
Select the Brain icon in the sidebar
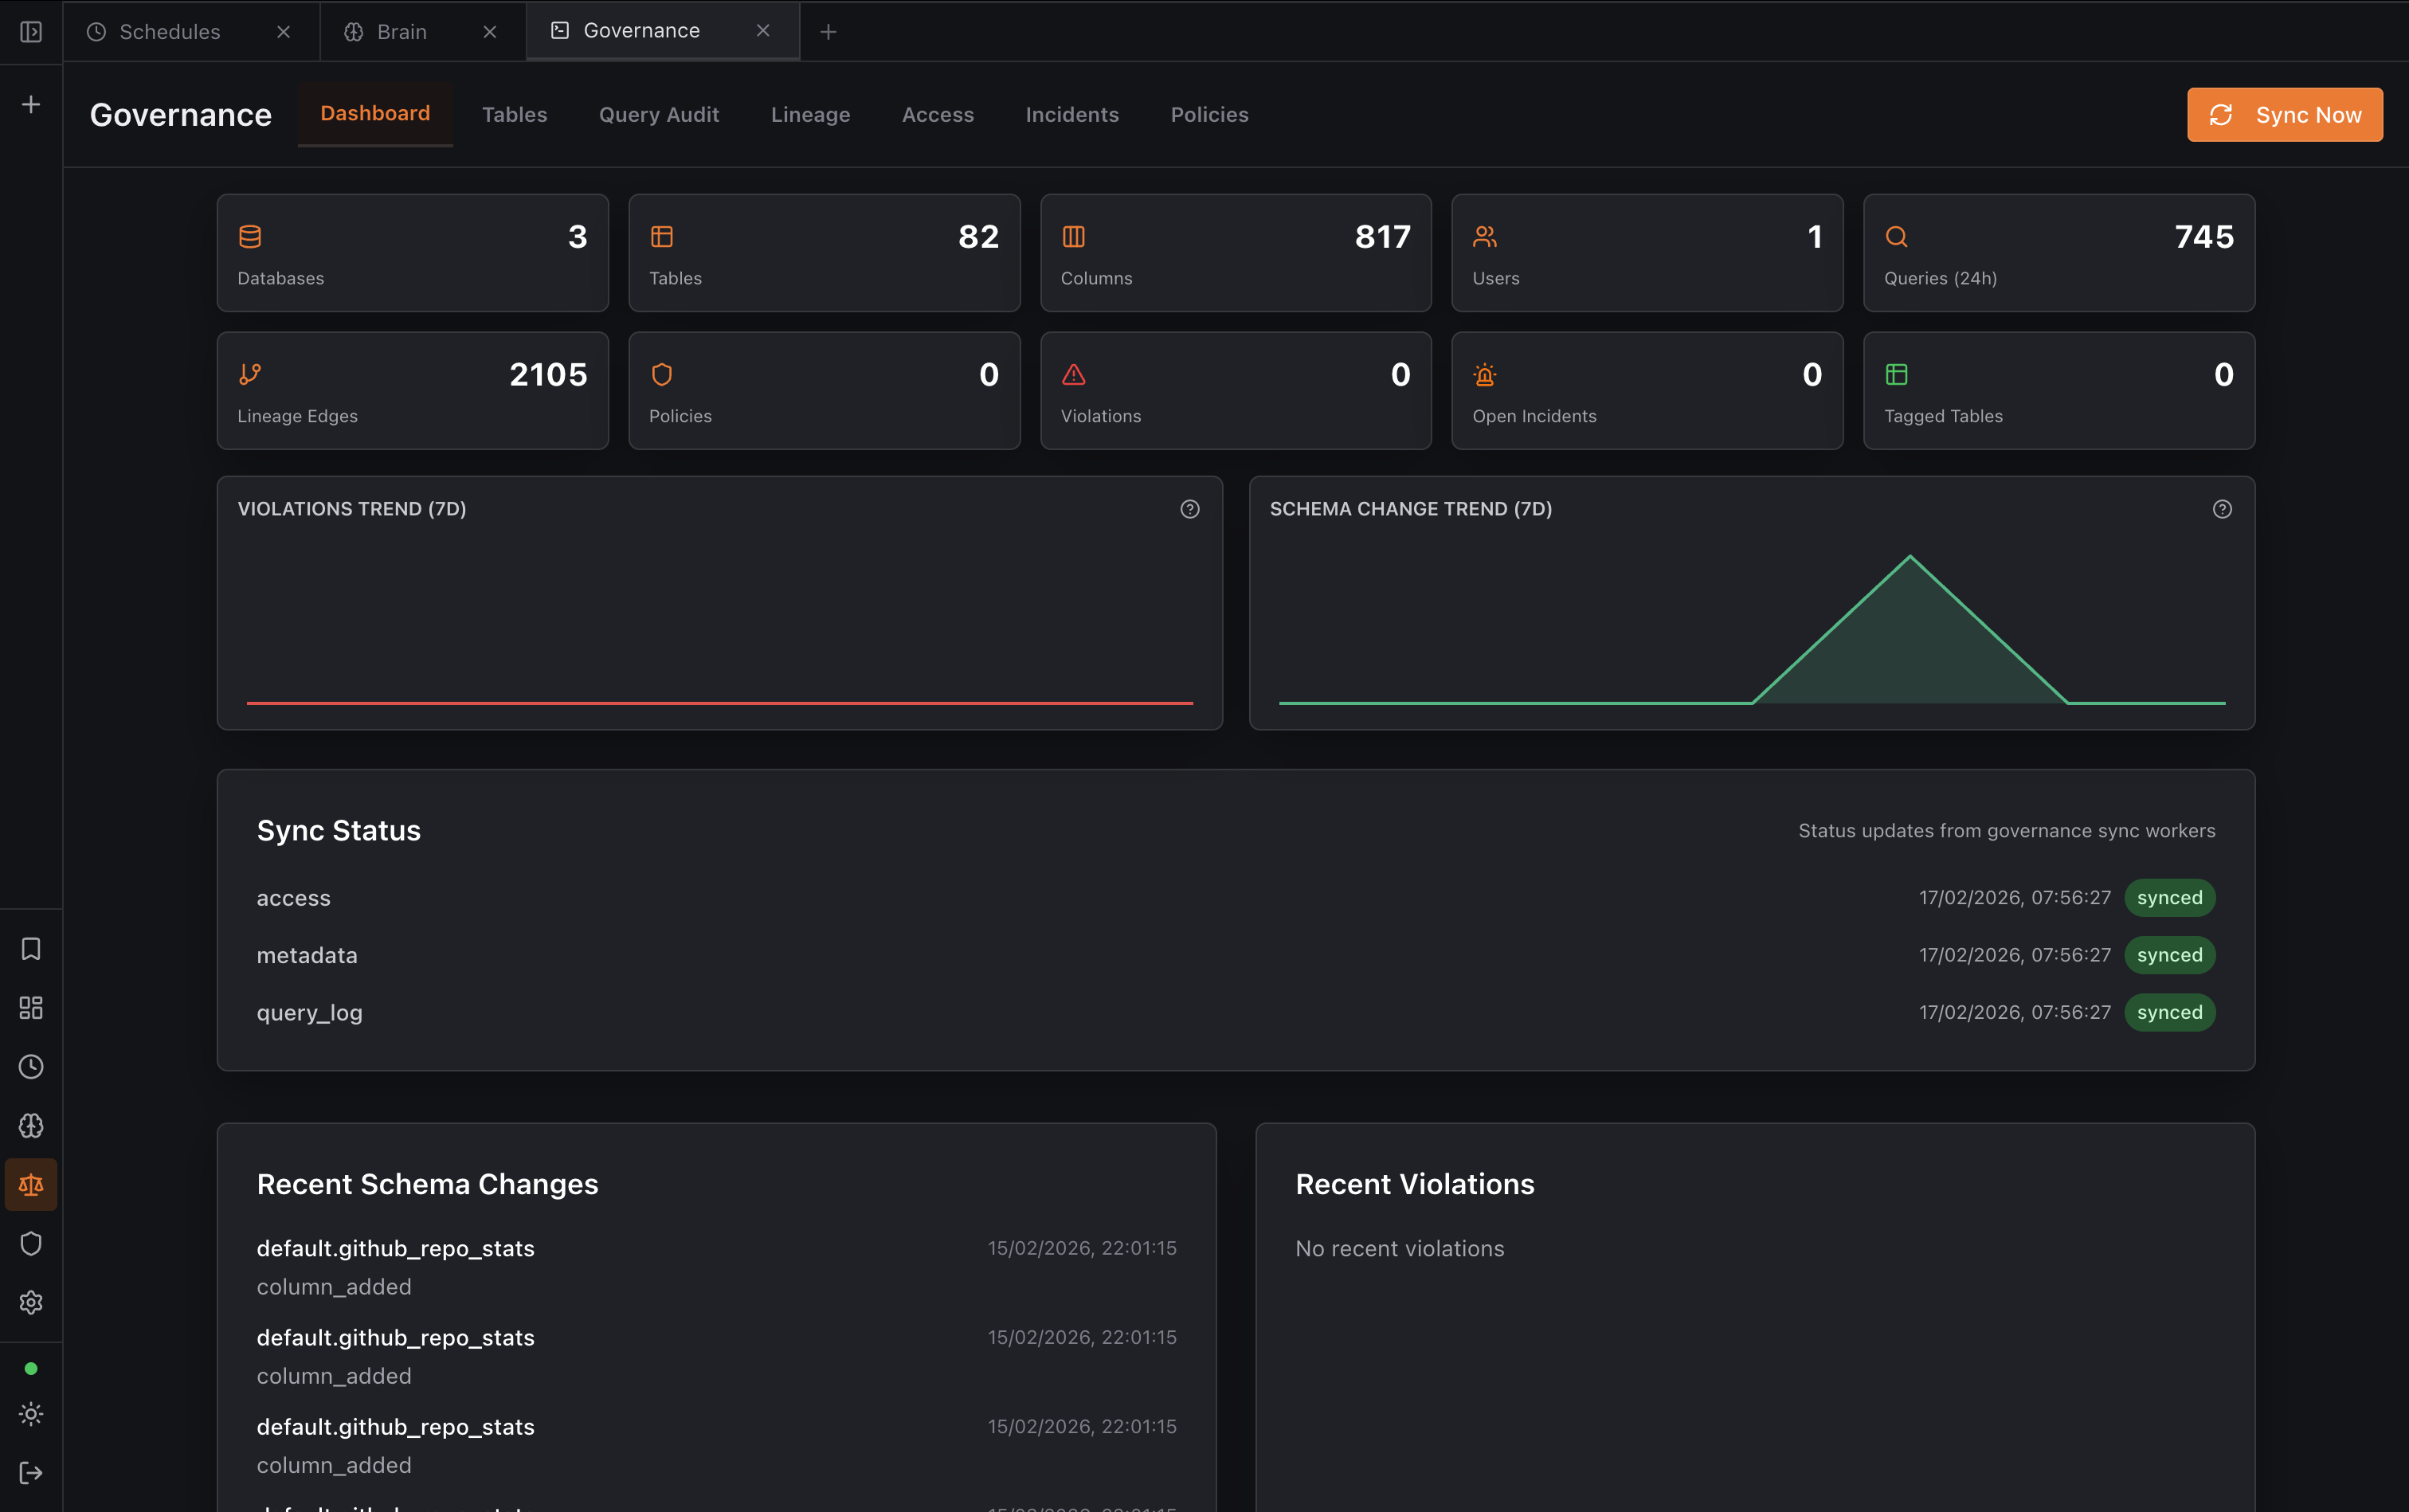point(30,1125)
